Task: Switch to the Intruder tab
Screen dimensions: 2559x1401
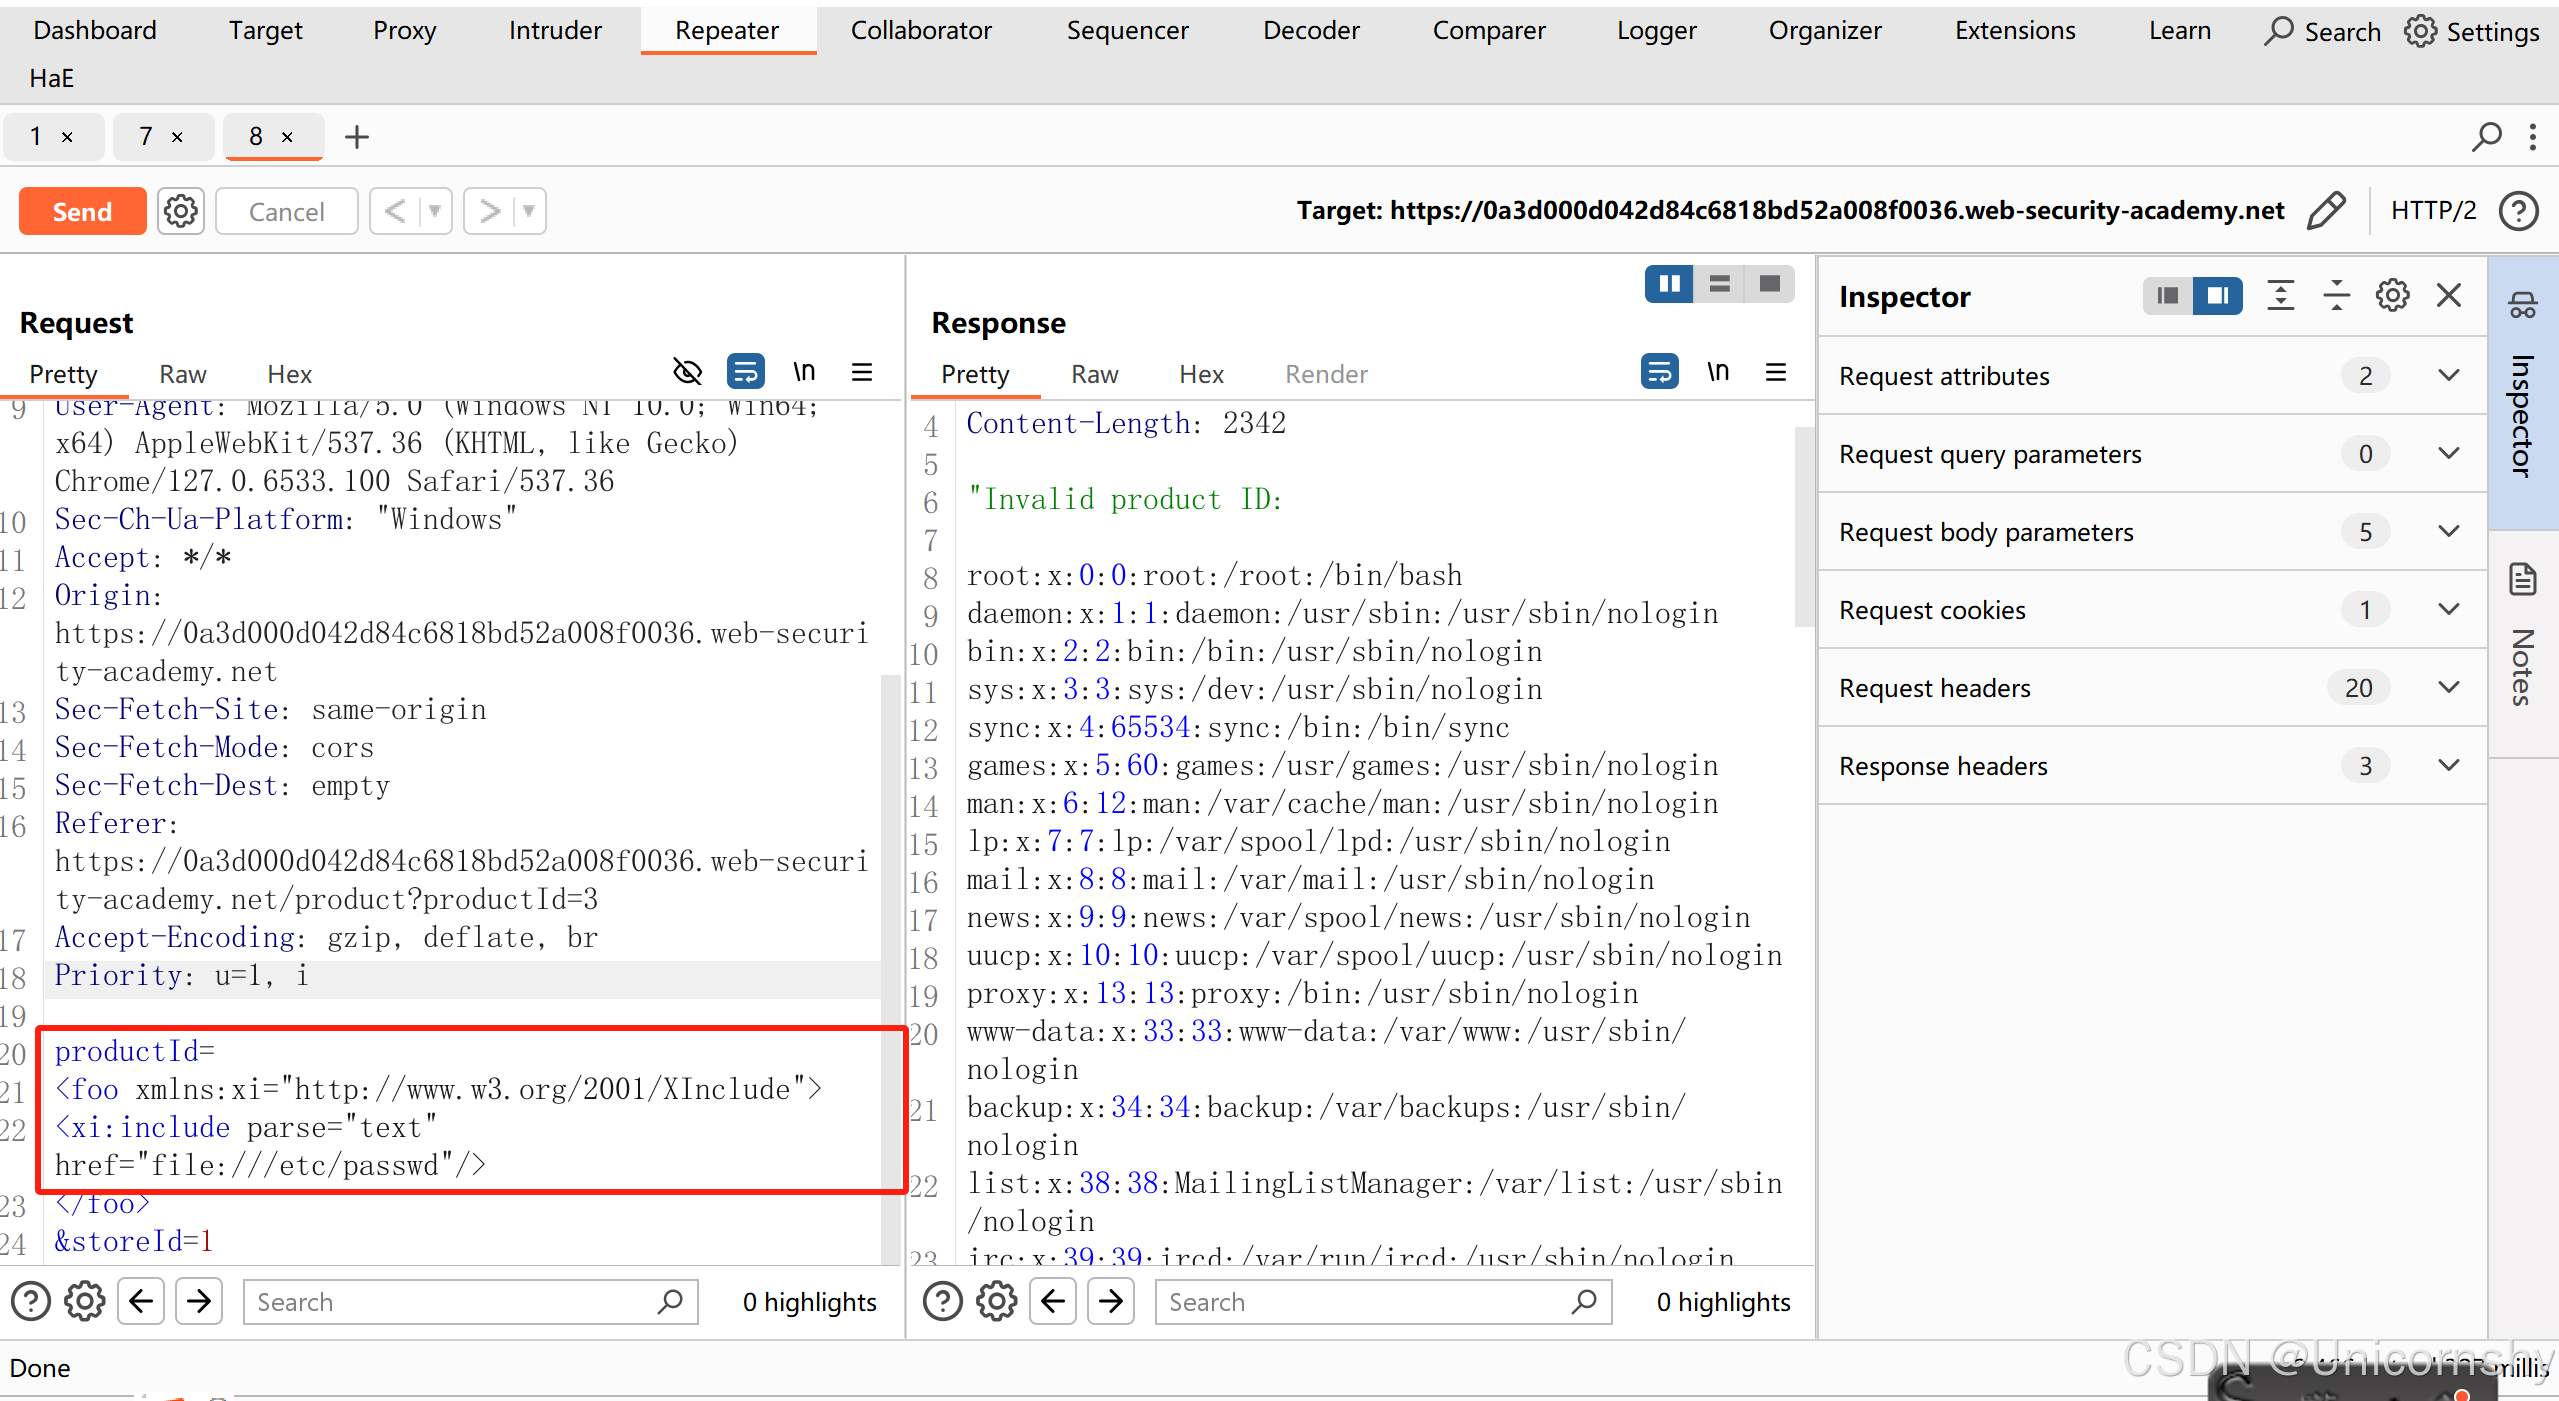Action: [554, 31]
